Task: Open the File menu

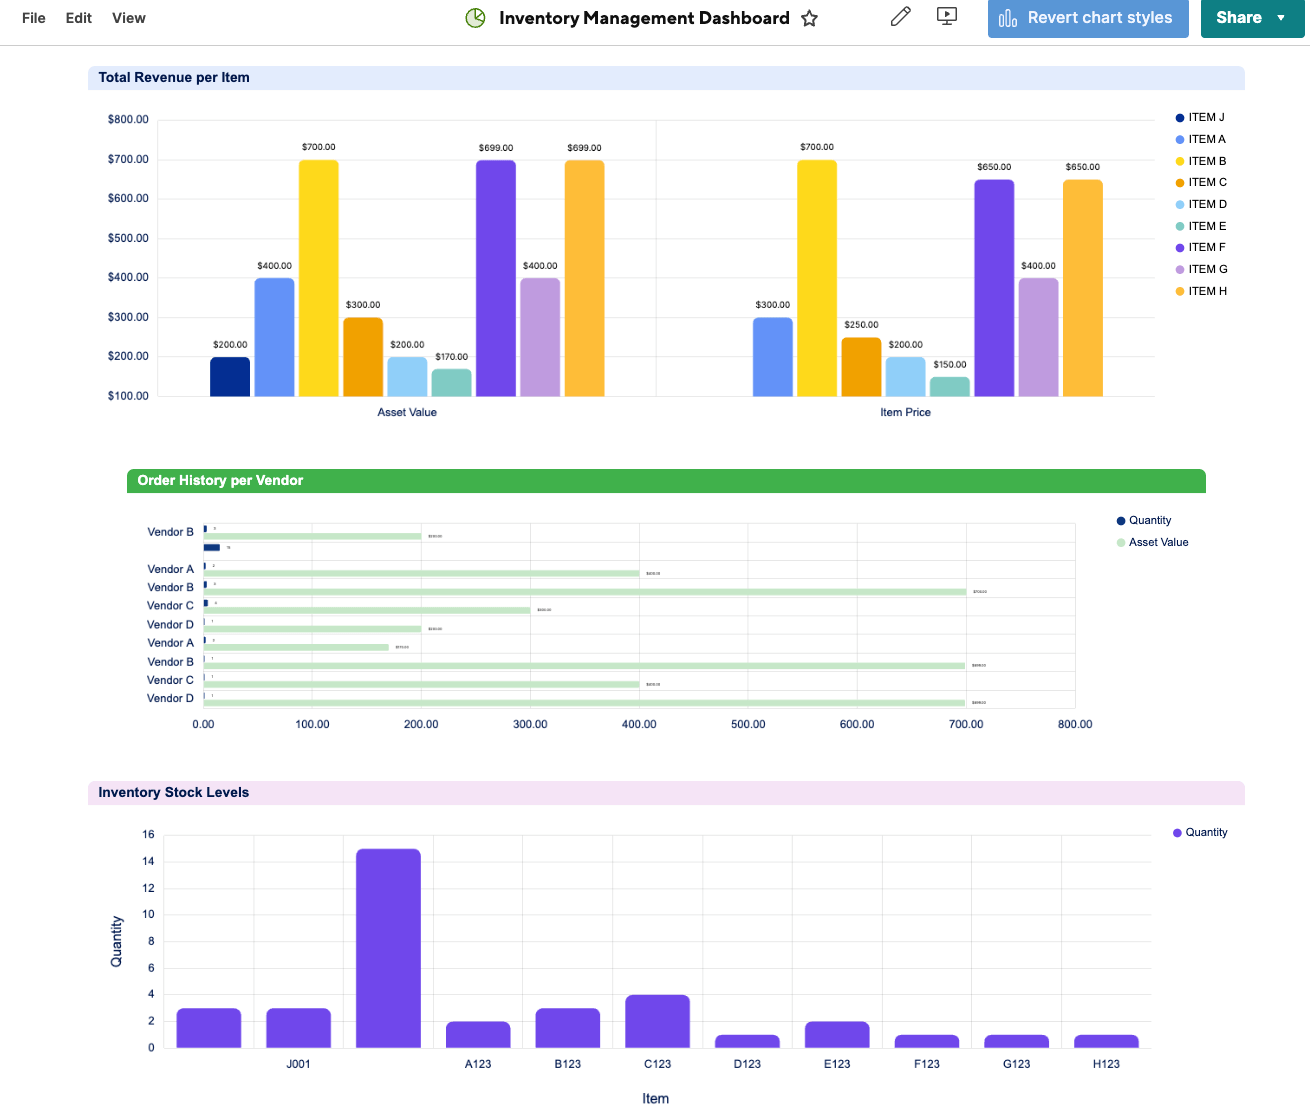Action: pyautogui.click(x=33, y=17)
